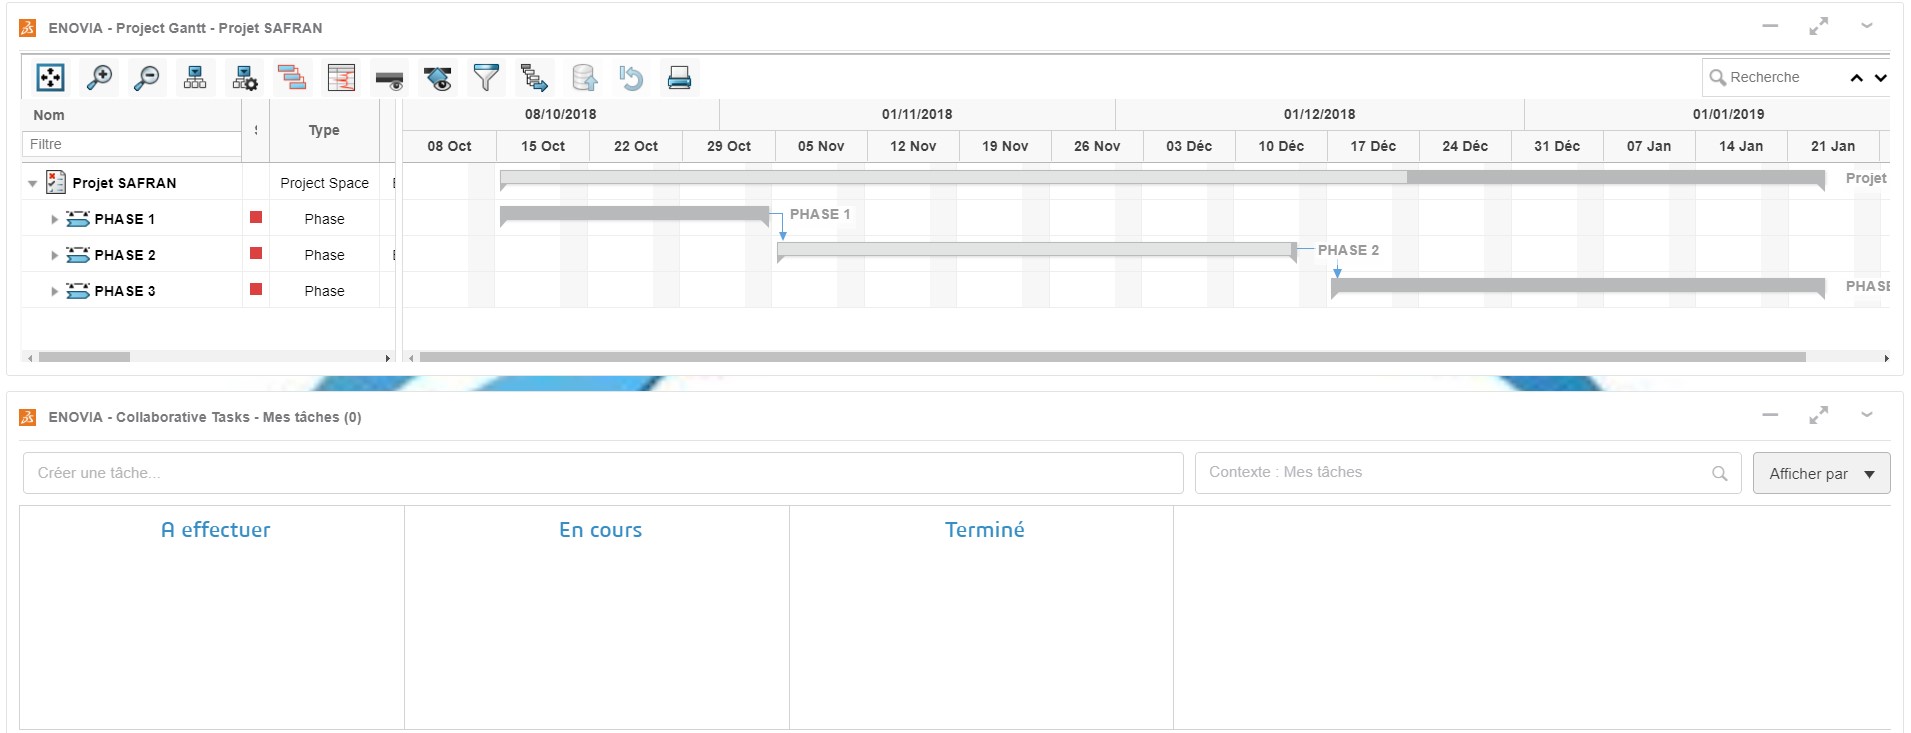Viewport: 1911px width, 733px height.
Task: Click the fit-to-view arrows icon
Action: click(x=50, y=77)
